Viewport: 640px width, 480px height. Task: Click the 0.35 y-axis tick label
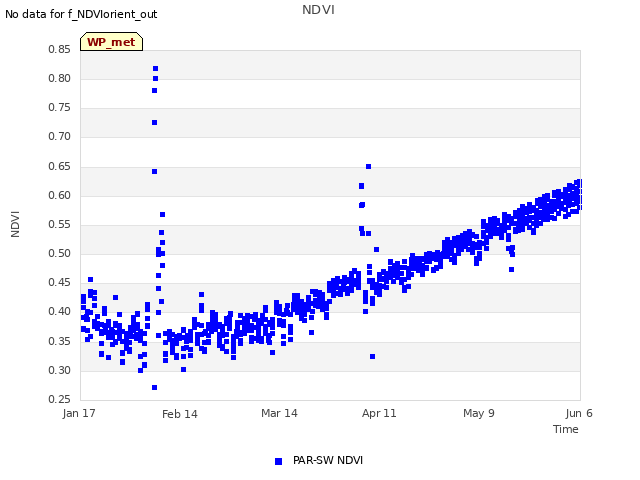click(x=59, y=341)
